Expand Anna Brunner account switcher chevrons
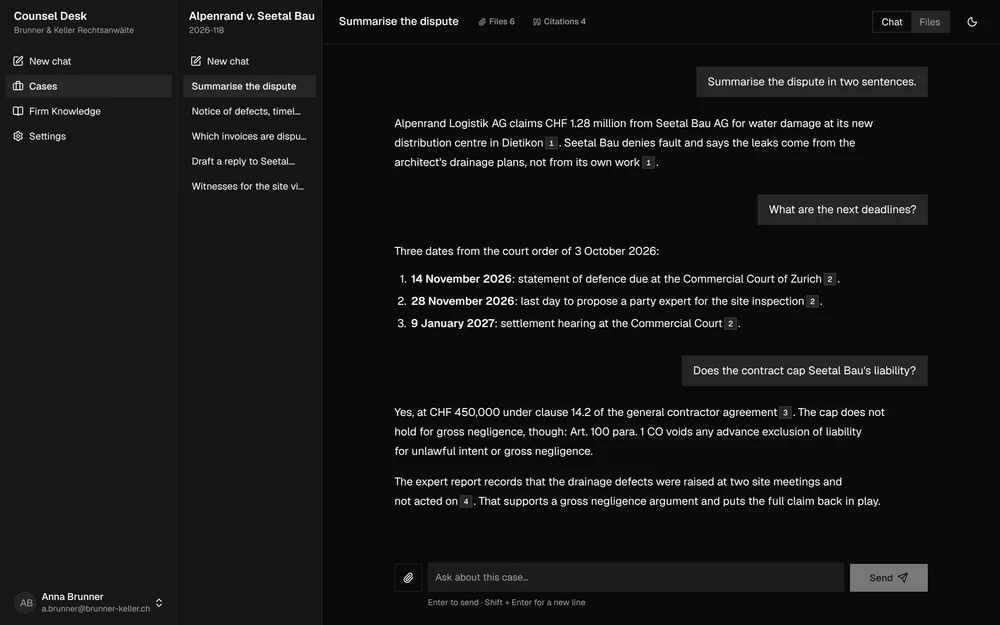This screenshot has height=625, width=1000. 159,603
